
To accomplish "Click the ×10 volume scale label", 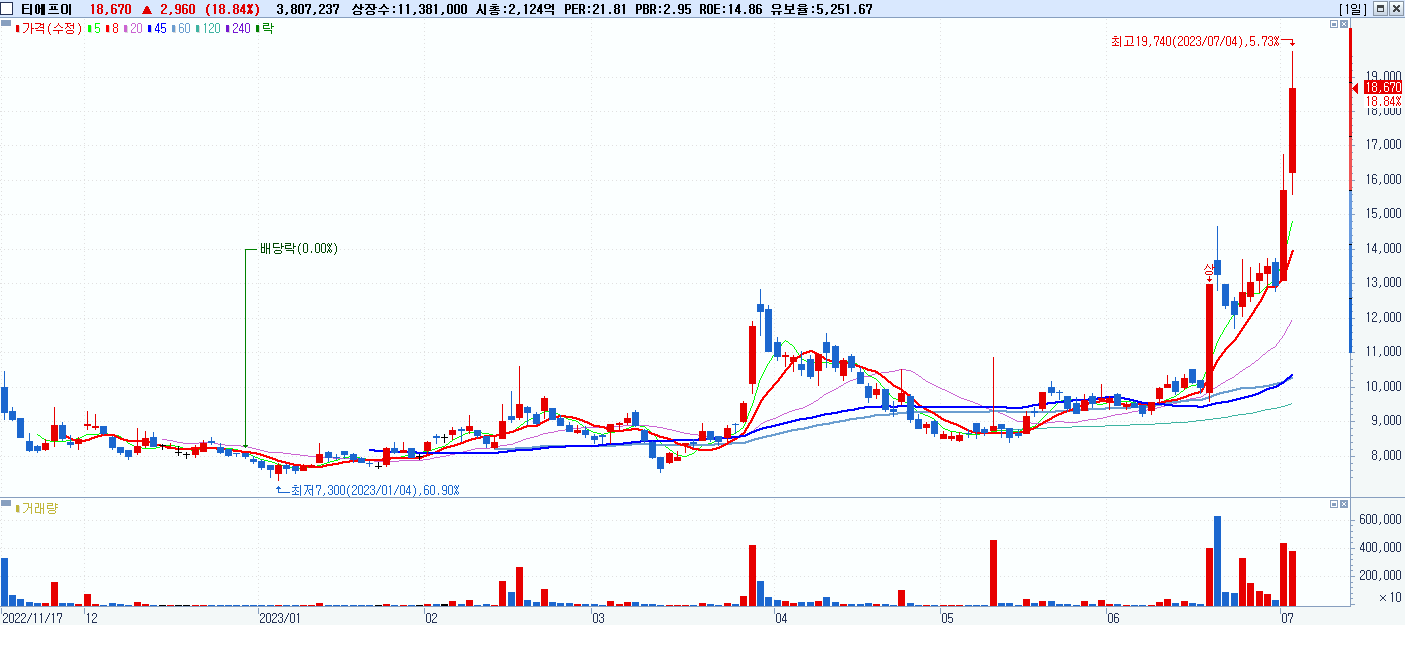I will coord(1389,597).
